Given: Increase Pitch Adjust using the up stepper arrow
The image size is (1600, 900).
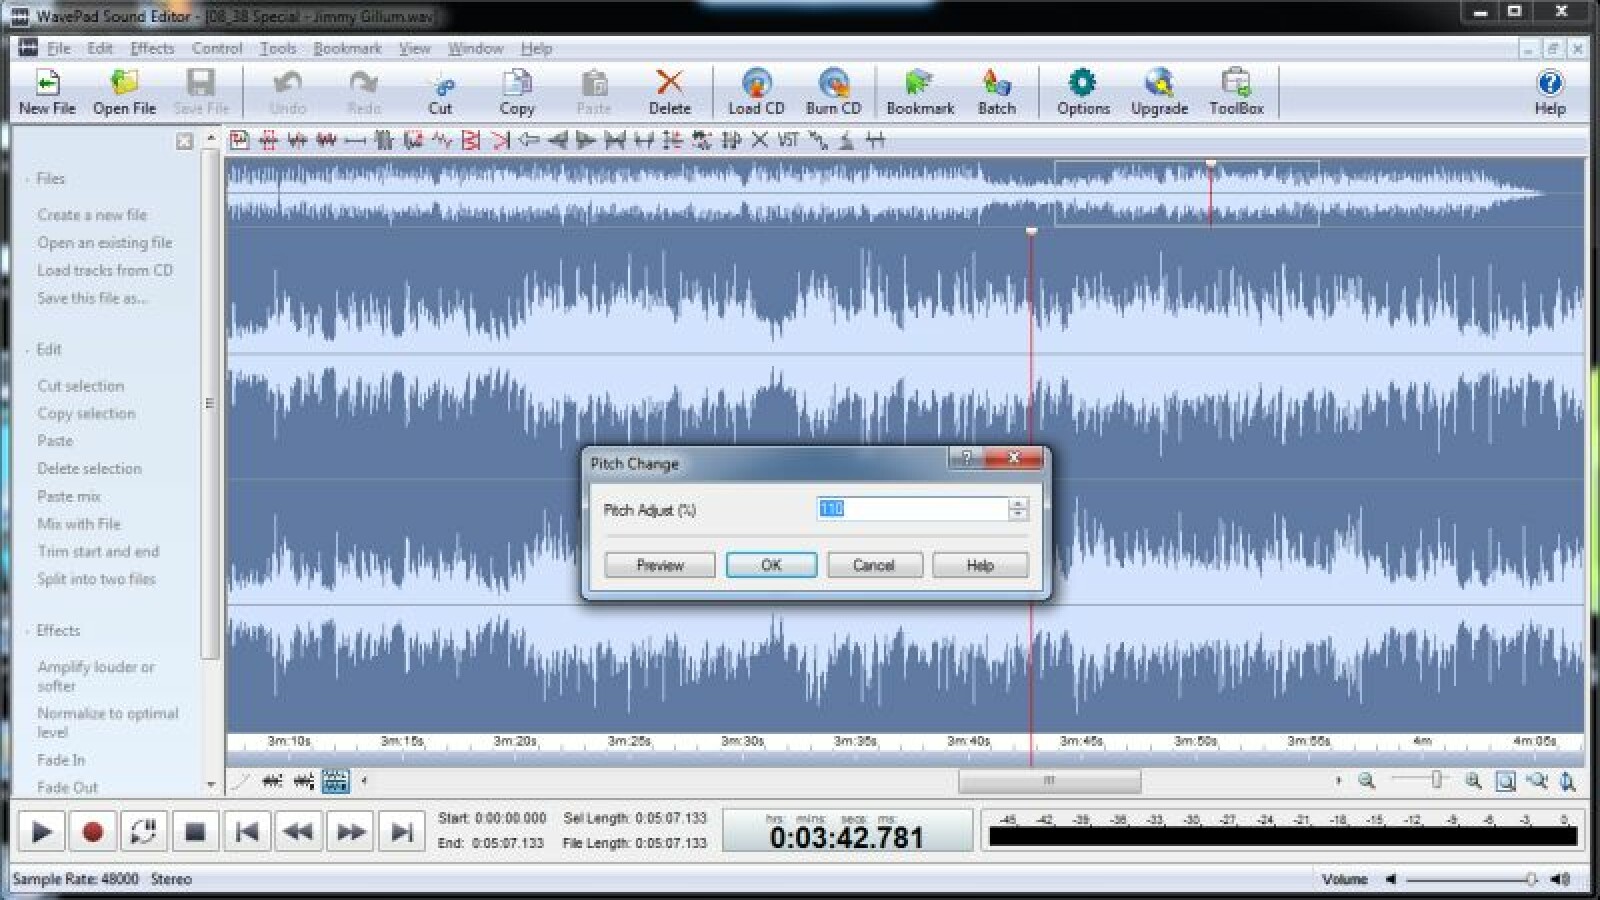Looking at the screenshot, I should click(x=1017, y=504).
